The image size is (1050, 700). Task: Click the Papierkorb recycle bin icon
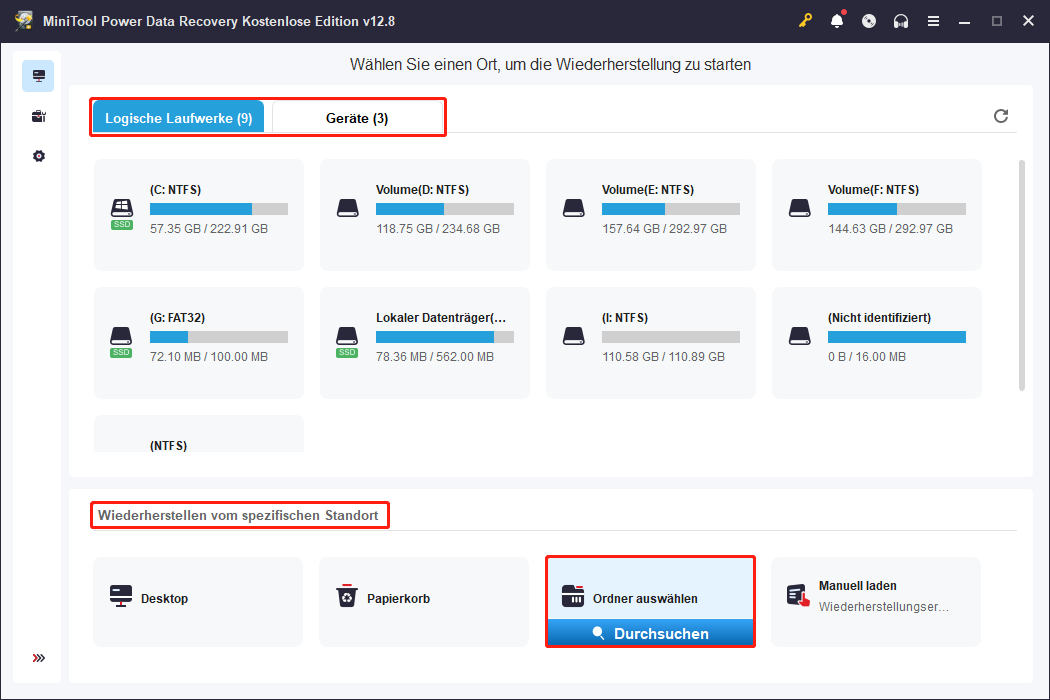point(347,595)
